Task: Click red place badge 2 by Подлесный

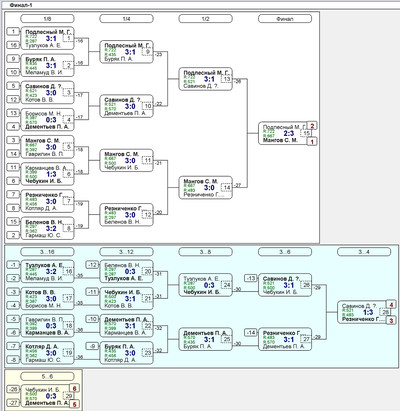Action: click(312, 126)
